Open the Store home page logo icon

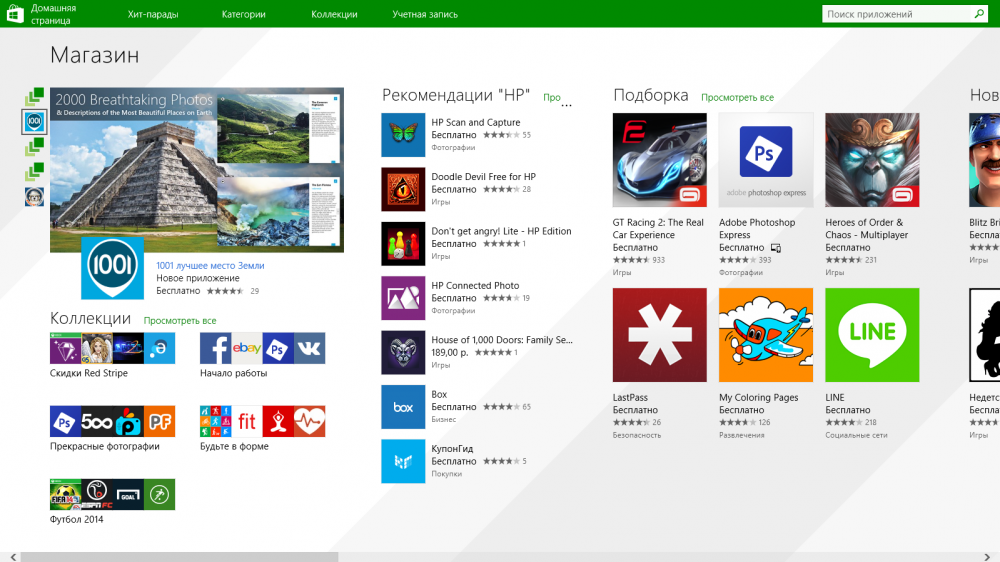15,13
